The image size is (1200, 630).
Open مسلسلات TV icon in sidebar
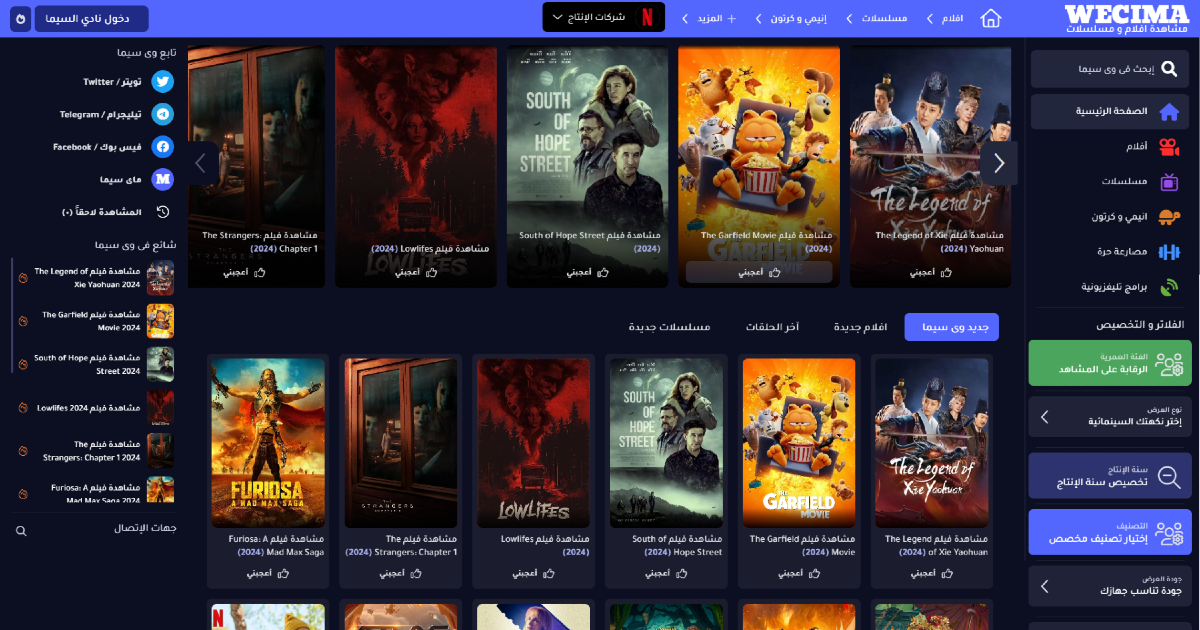pyautogui.click(x=1169, y=182)
